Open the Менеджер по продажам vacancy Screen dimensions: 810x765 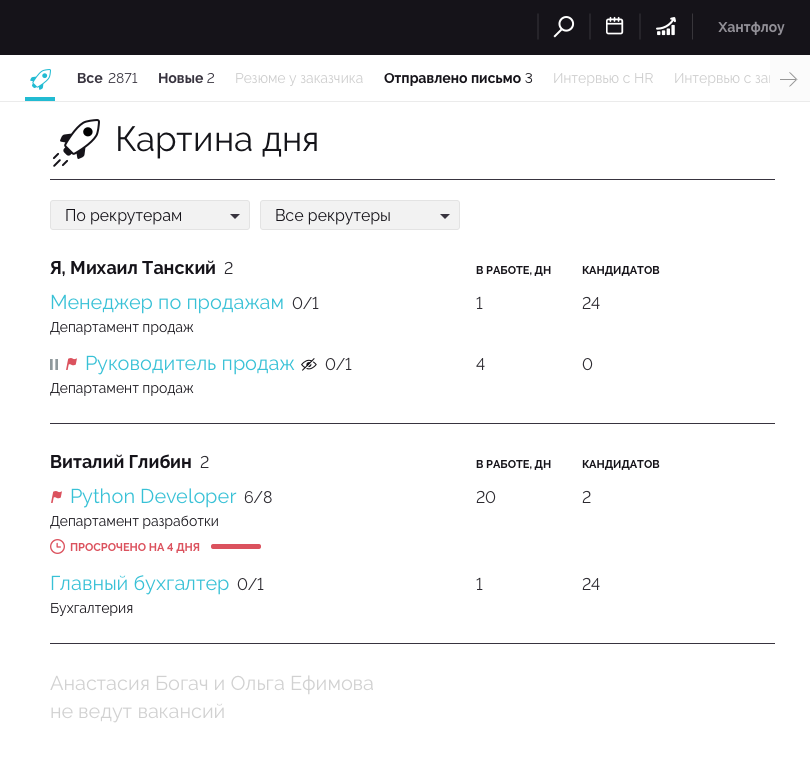point(166,301)
